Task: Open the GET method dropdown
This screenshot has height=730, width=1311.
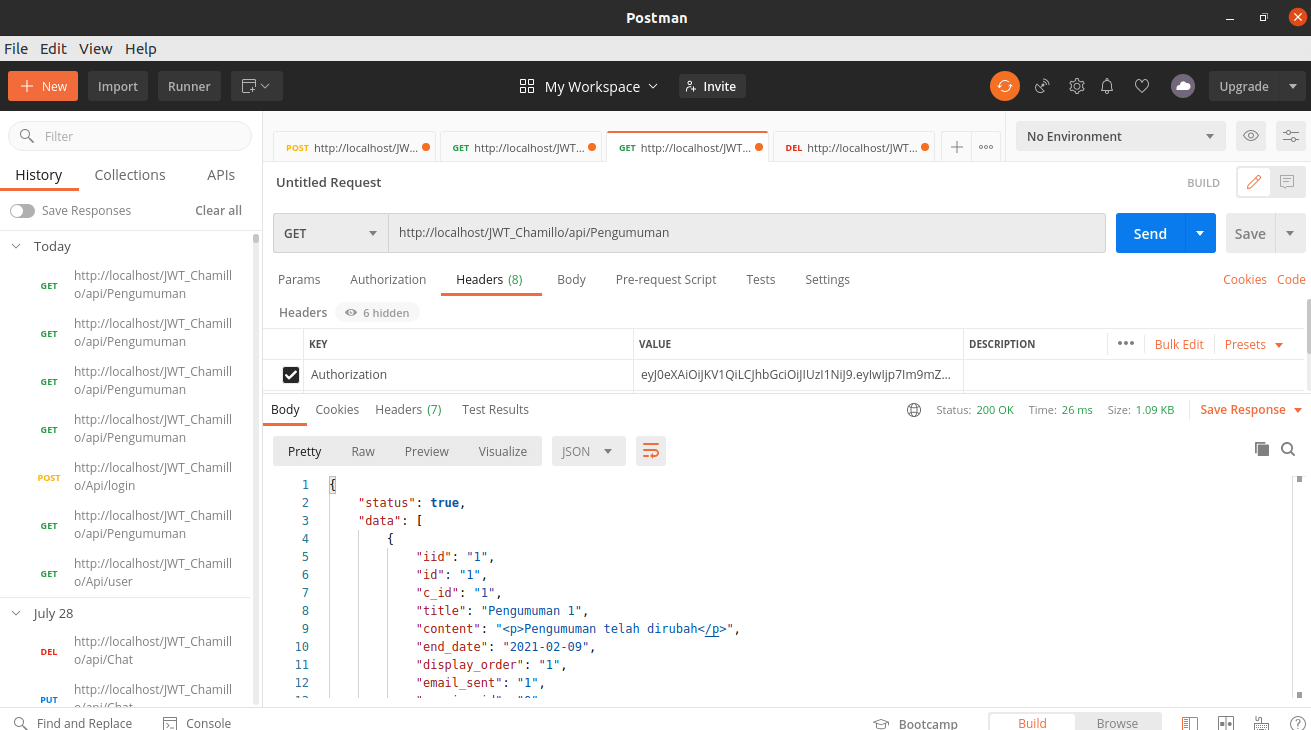Action: 331,233
